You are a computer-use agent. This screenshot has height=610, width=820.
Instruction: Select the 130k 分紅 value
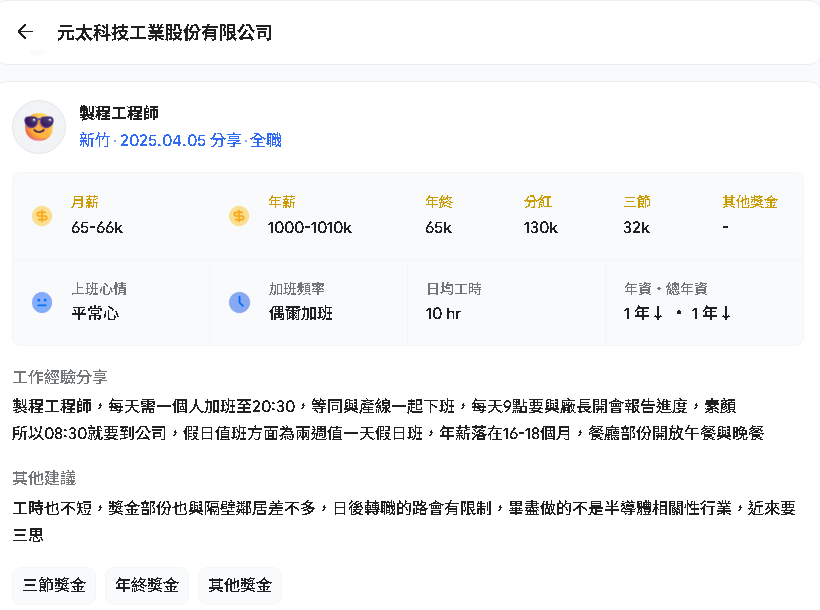pyautogui.click(x=541, y=228)
